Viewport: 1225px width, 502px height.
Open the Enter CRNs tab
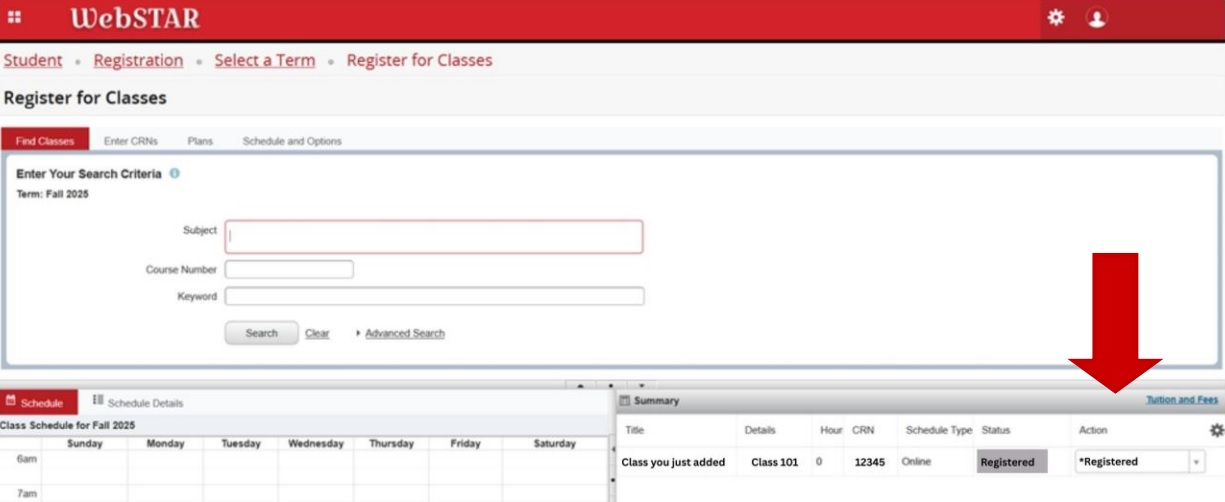pyautogui.click(x=131, y=141)
